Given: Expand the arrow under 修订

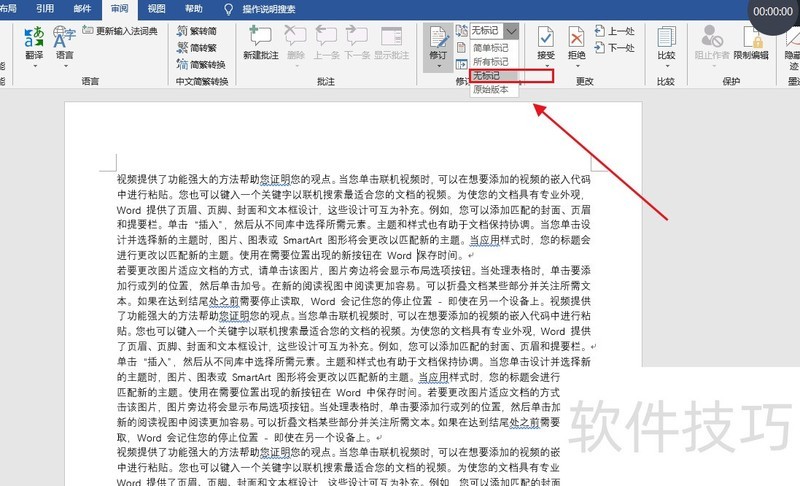Looking at the screenshot, I should (x=438, y=66).
